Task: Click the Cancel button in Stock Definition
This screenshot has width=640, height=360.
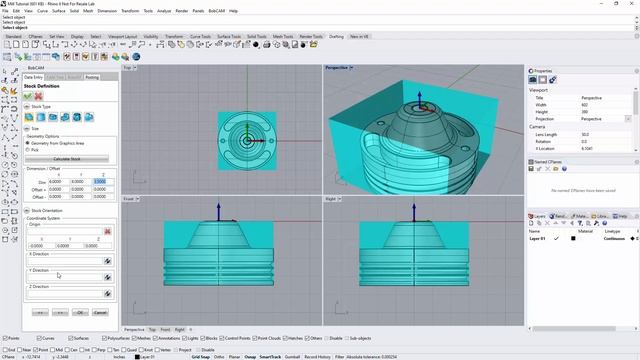Action: tap(100, 313)
